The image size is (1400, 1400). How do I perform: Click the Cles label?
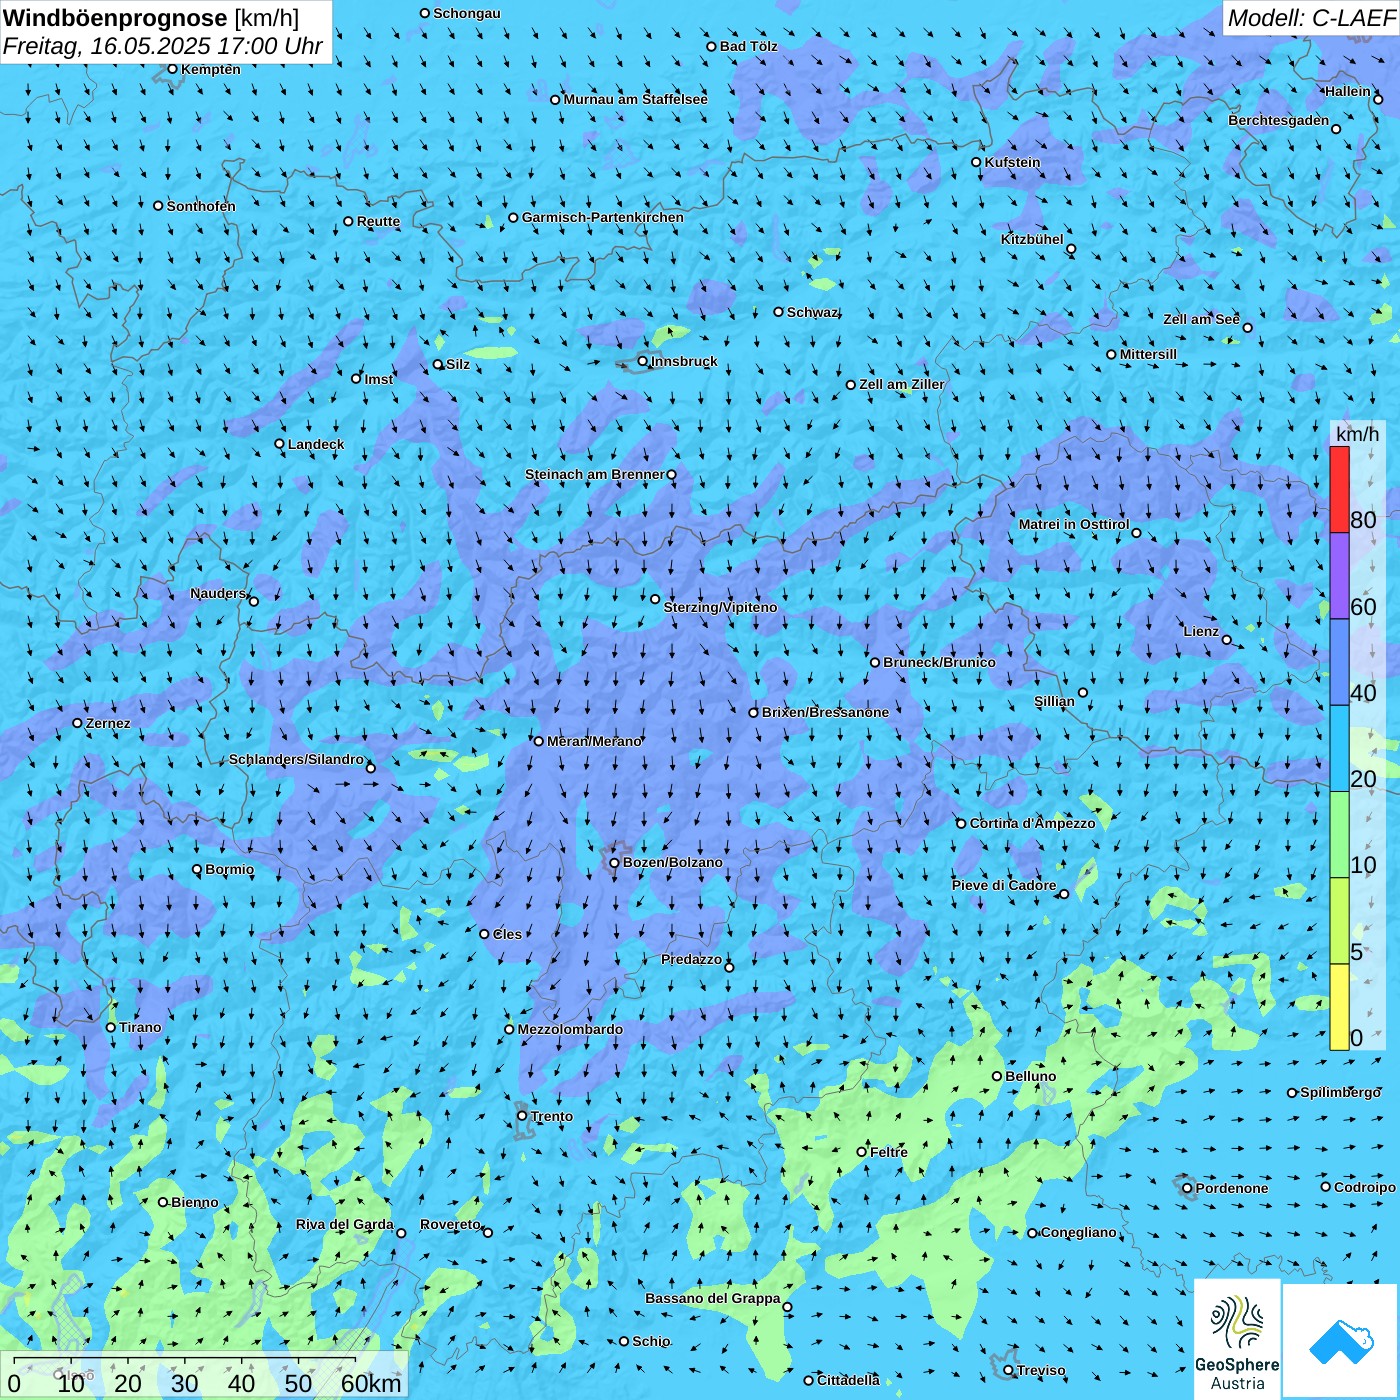click(x=507, y=934)
